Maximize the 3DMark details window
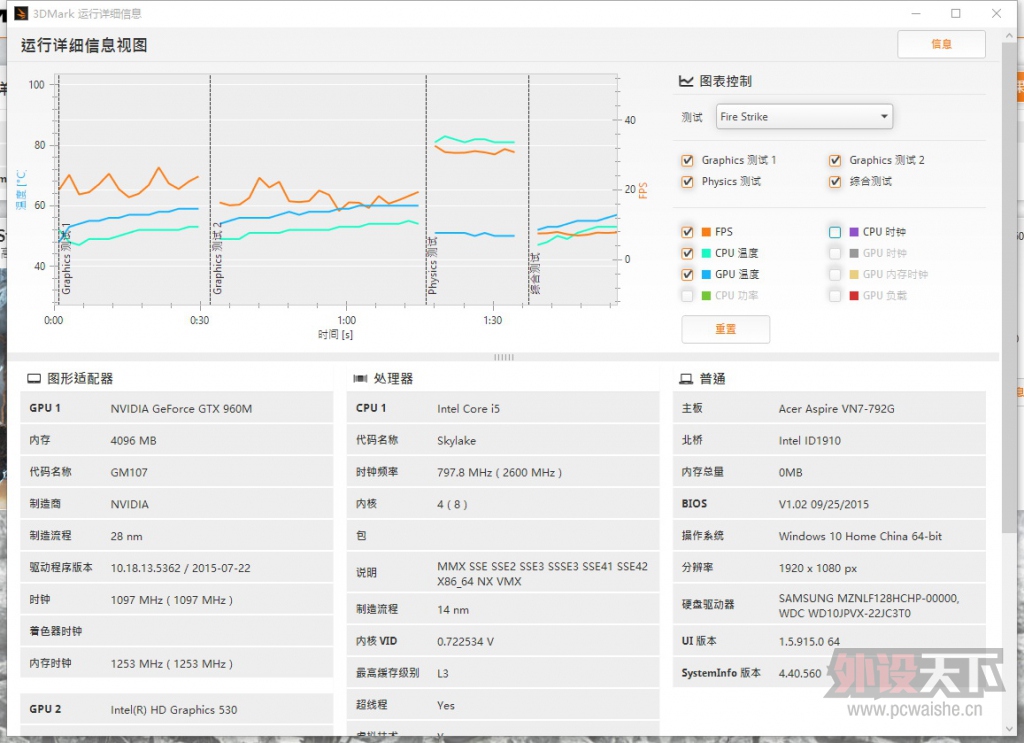The width and height of the screenshot is (1024, 743). [x=955, y=13]
